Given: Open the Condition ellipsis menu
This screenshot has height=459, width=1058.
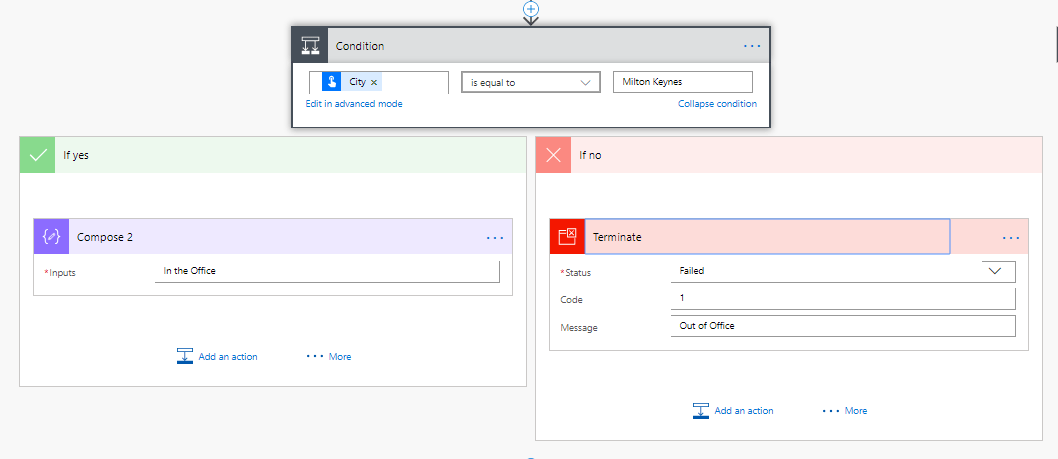Looking at the screenshot, I should (752, 46).
